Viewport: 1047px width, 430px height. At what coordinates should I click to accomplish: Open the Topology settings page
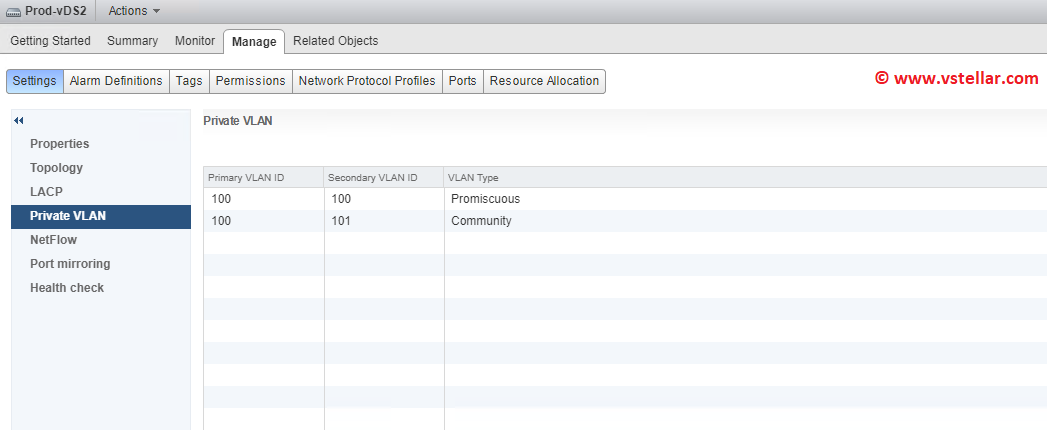coord(56,168)
